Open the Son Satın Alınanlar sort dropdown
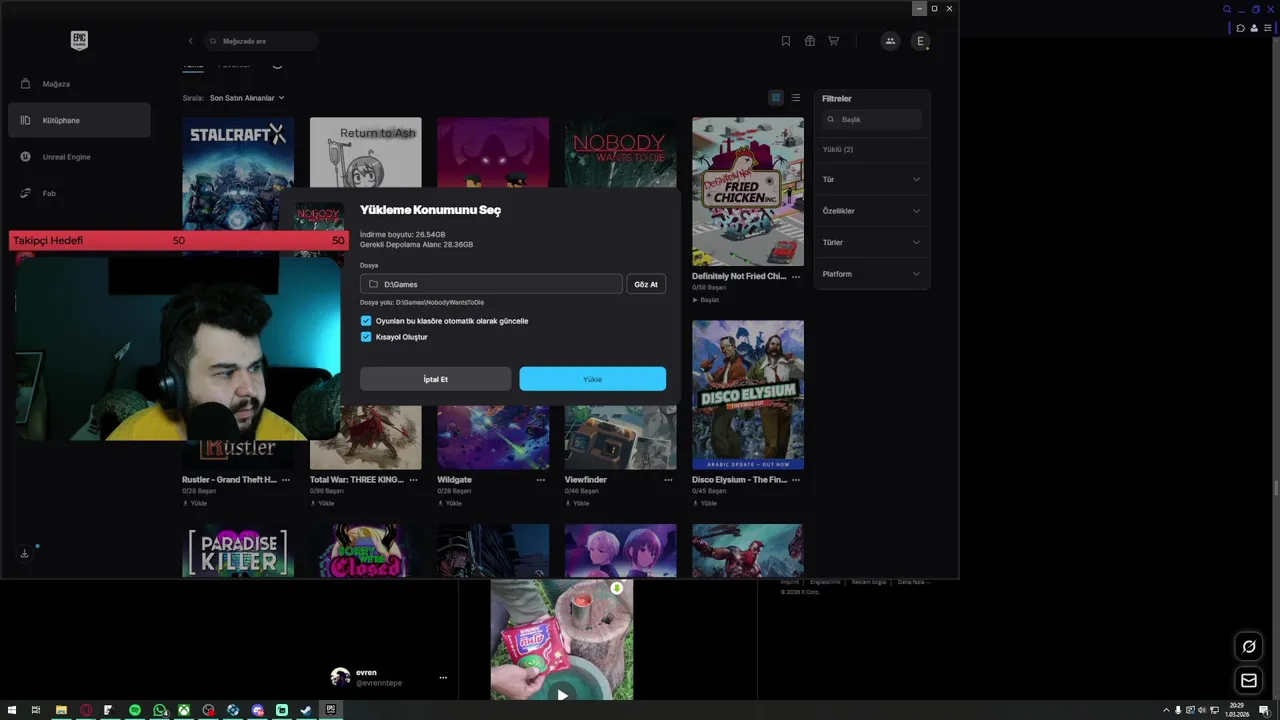The height and width of the screenshot is (720, 1280). 247,98
